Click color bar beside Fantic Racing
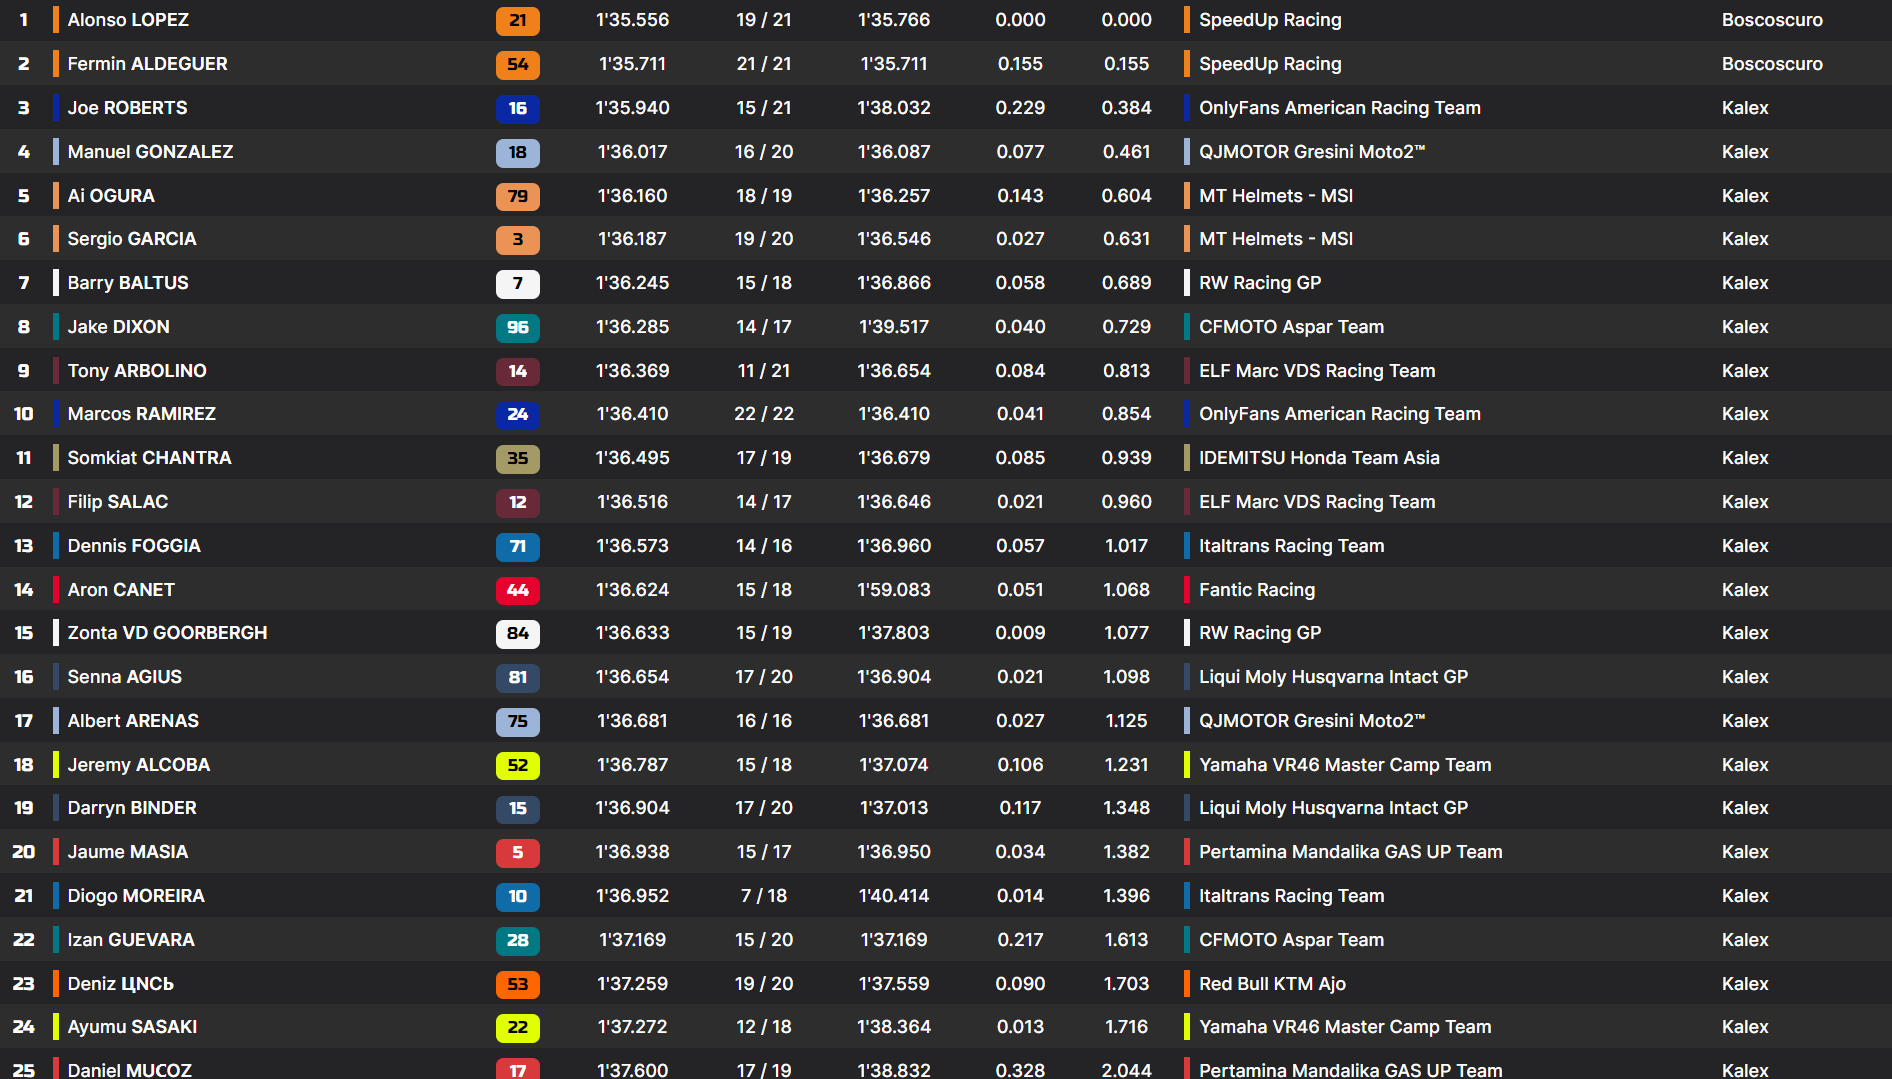1892x1079 pixels. 1186,590
